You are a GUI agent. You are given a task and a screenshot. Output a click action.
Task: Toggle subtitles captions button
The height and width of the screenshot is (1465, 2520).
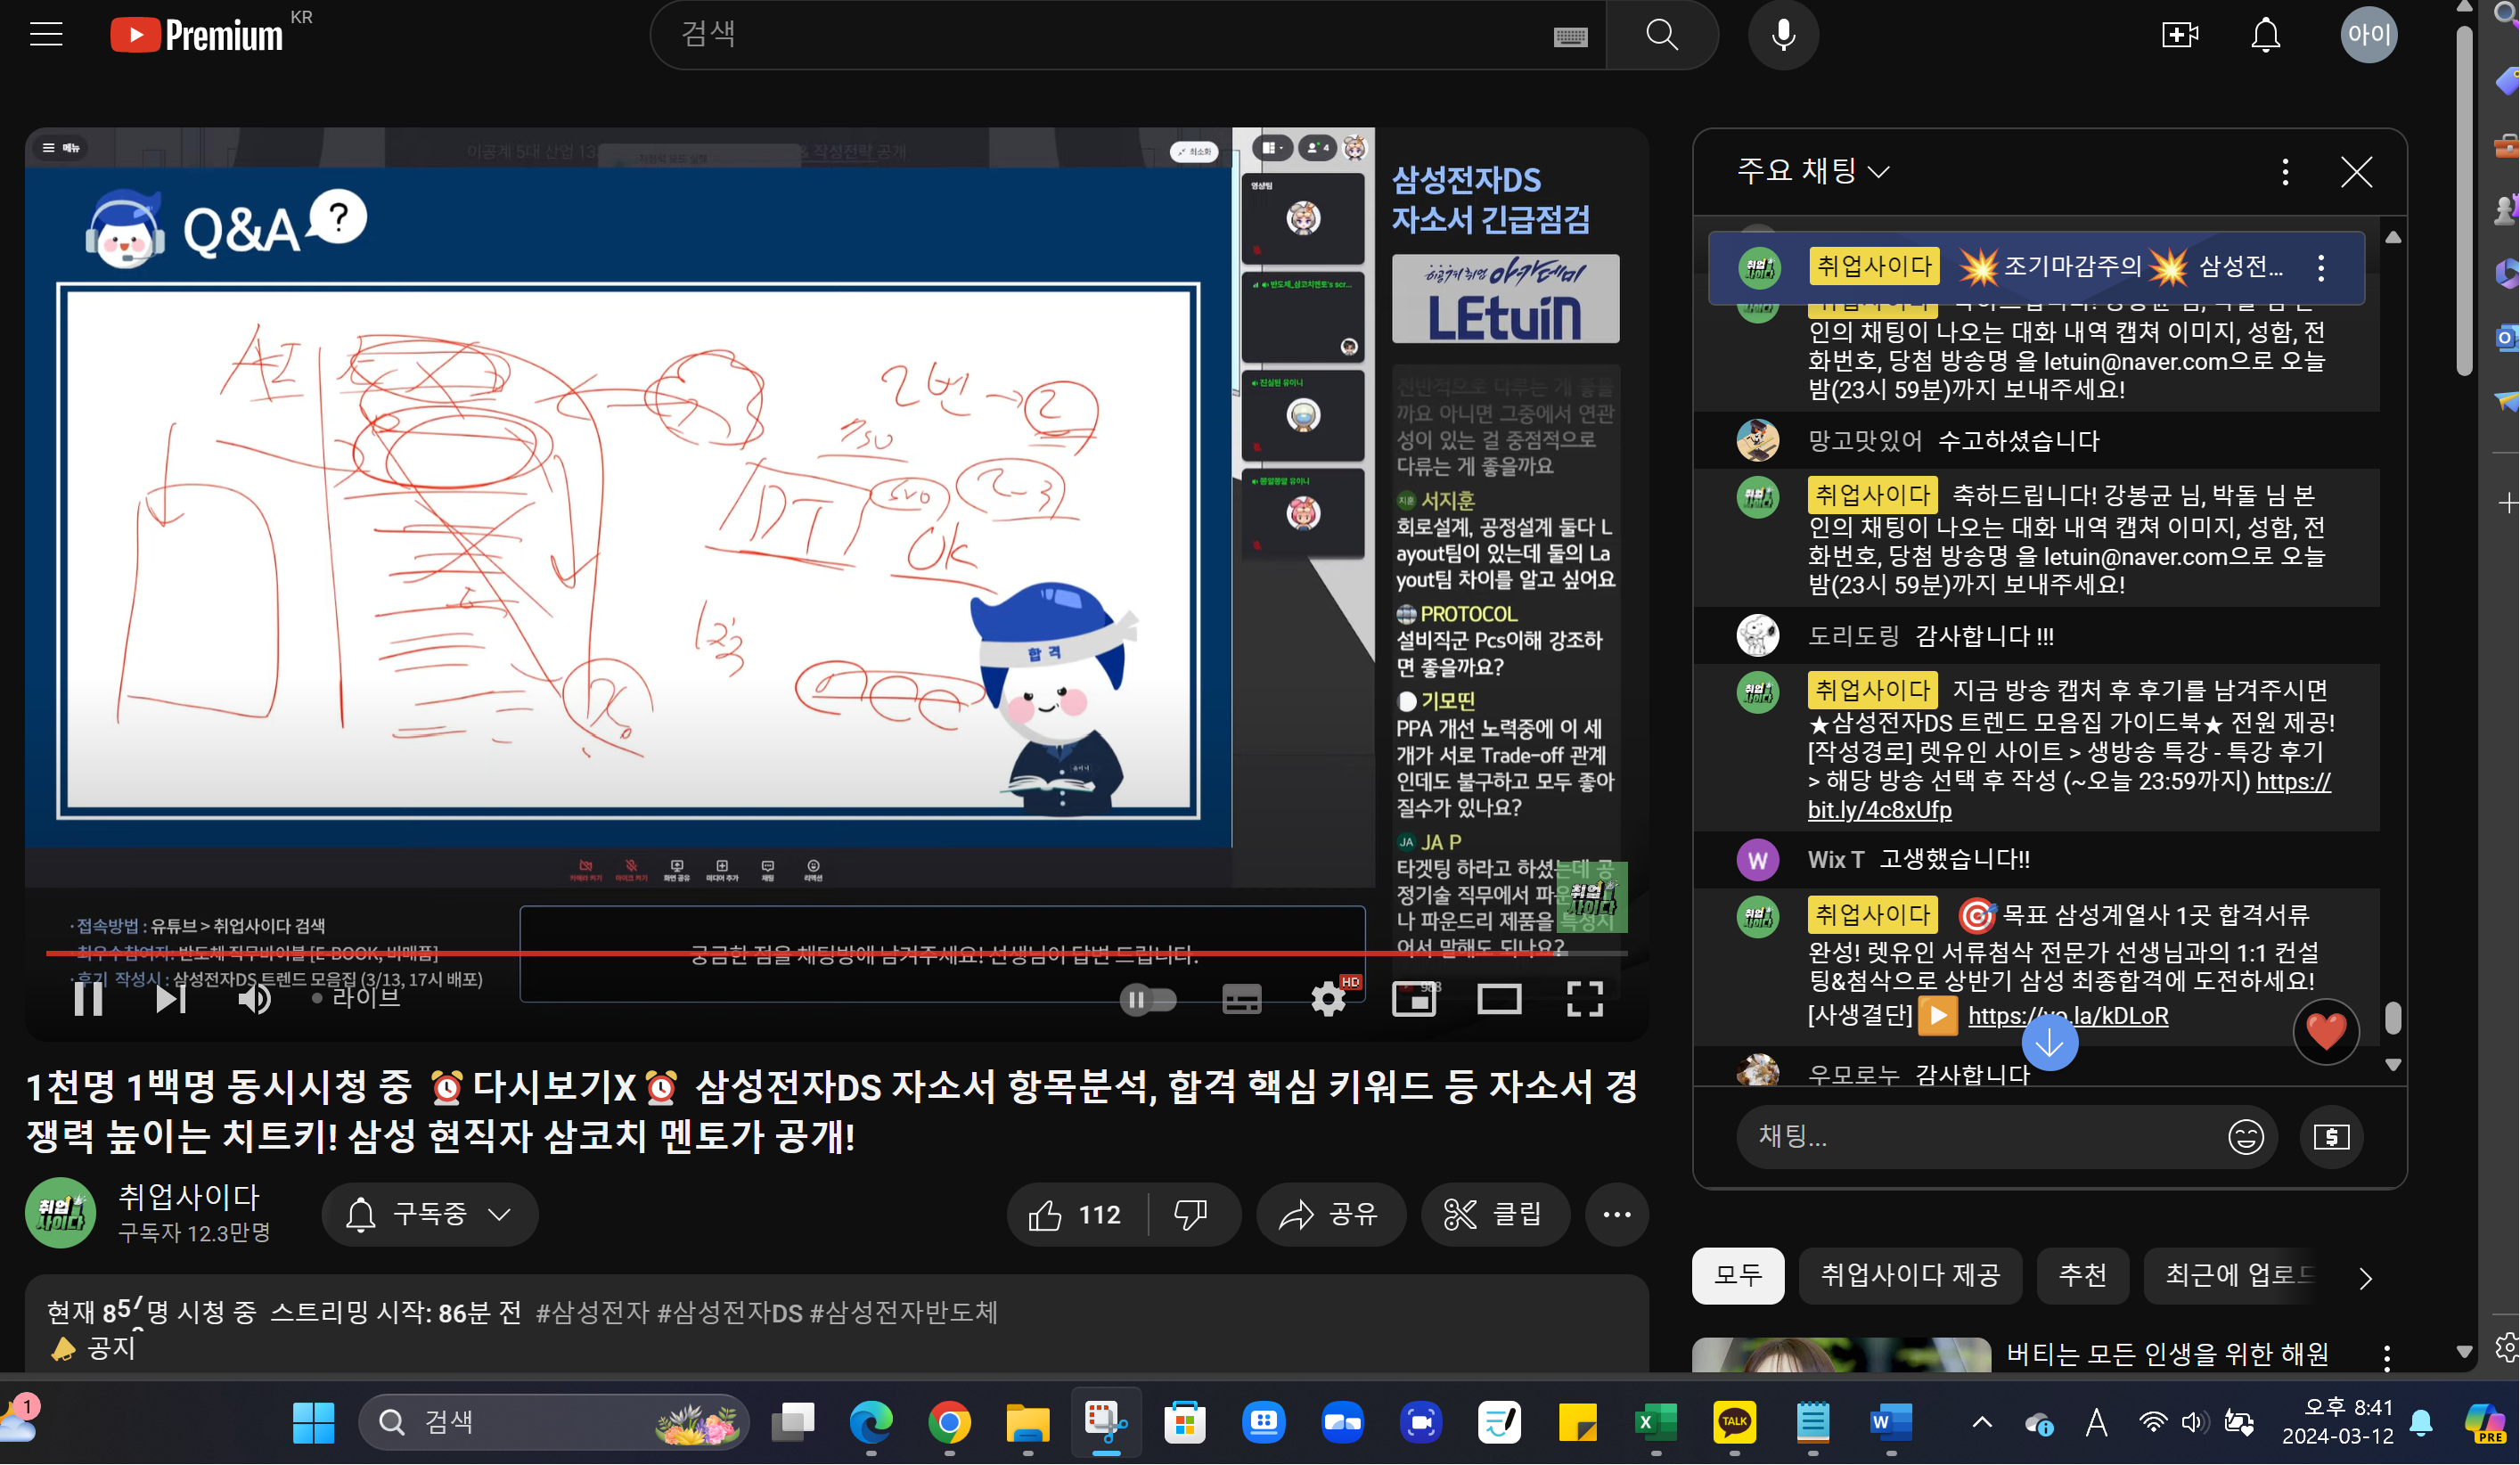click(x=1241, y=998)
